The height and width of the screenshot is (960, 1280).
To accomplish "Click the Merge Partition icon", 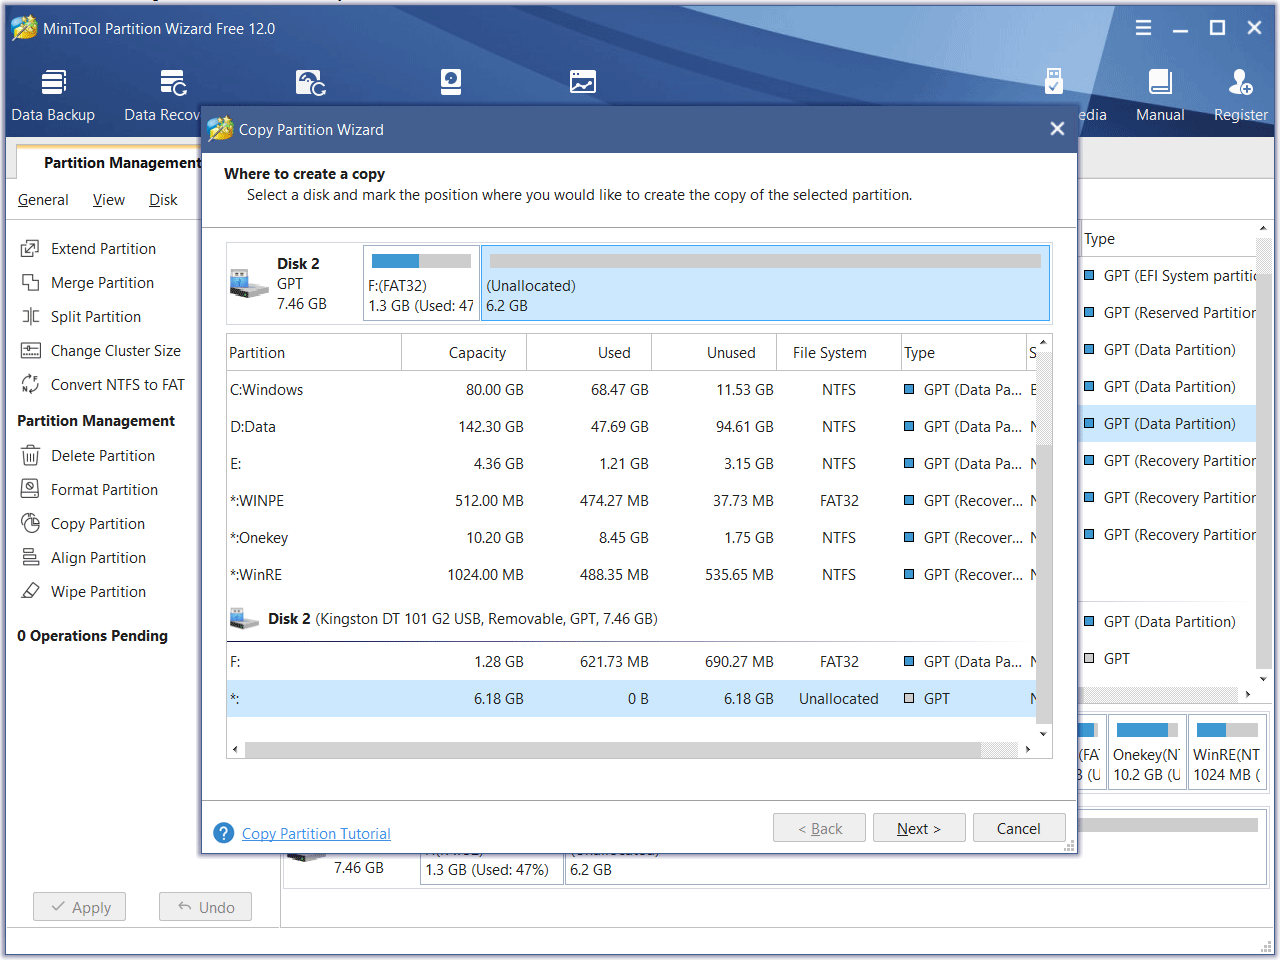I will (x=31, y=282).
